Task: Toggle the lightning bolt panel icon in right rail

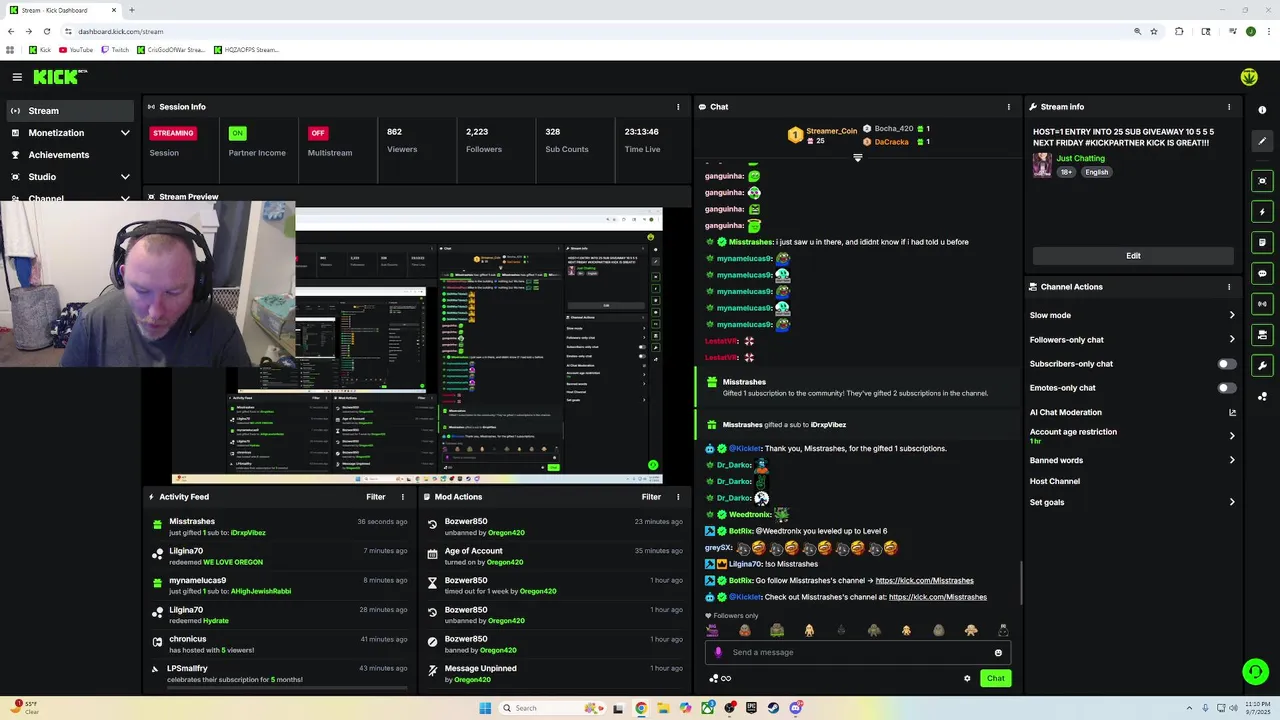Action: click(1262, 212)
